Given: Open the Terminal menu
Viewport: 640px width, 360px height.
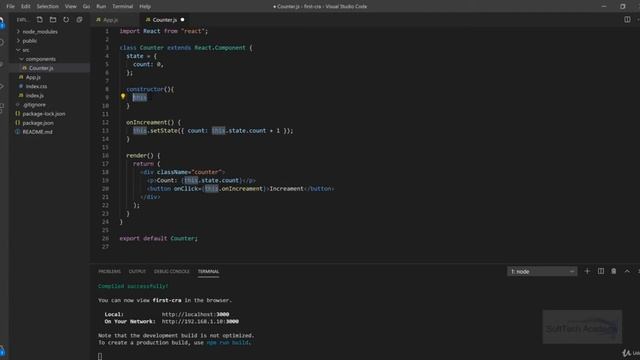Looking at the screenshot, I should coord(122,7).
